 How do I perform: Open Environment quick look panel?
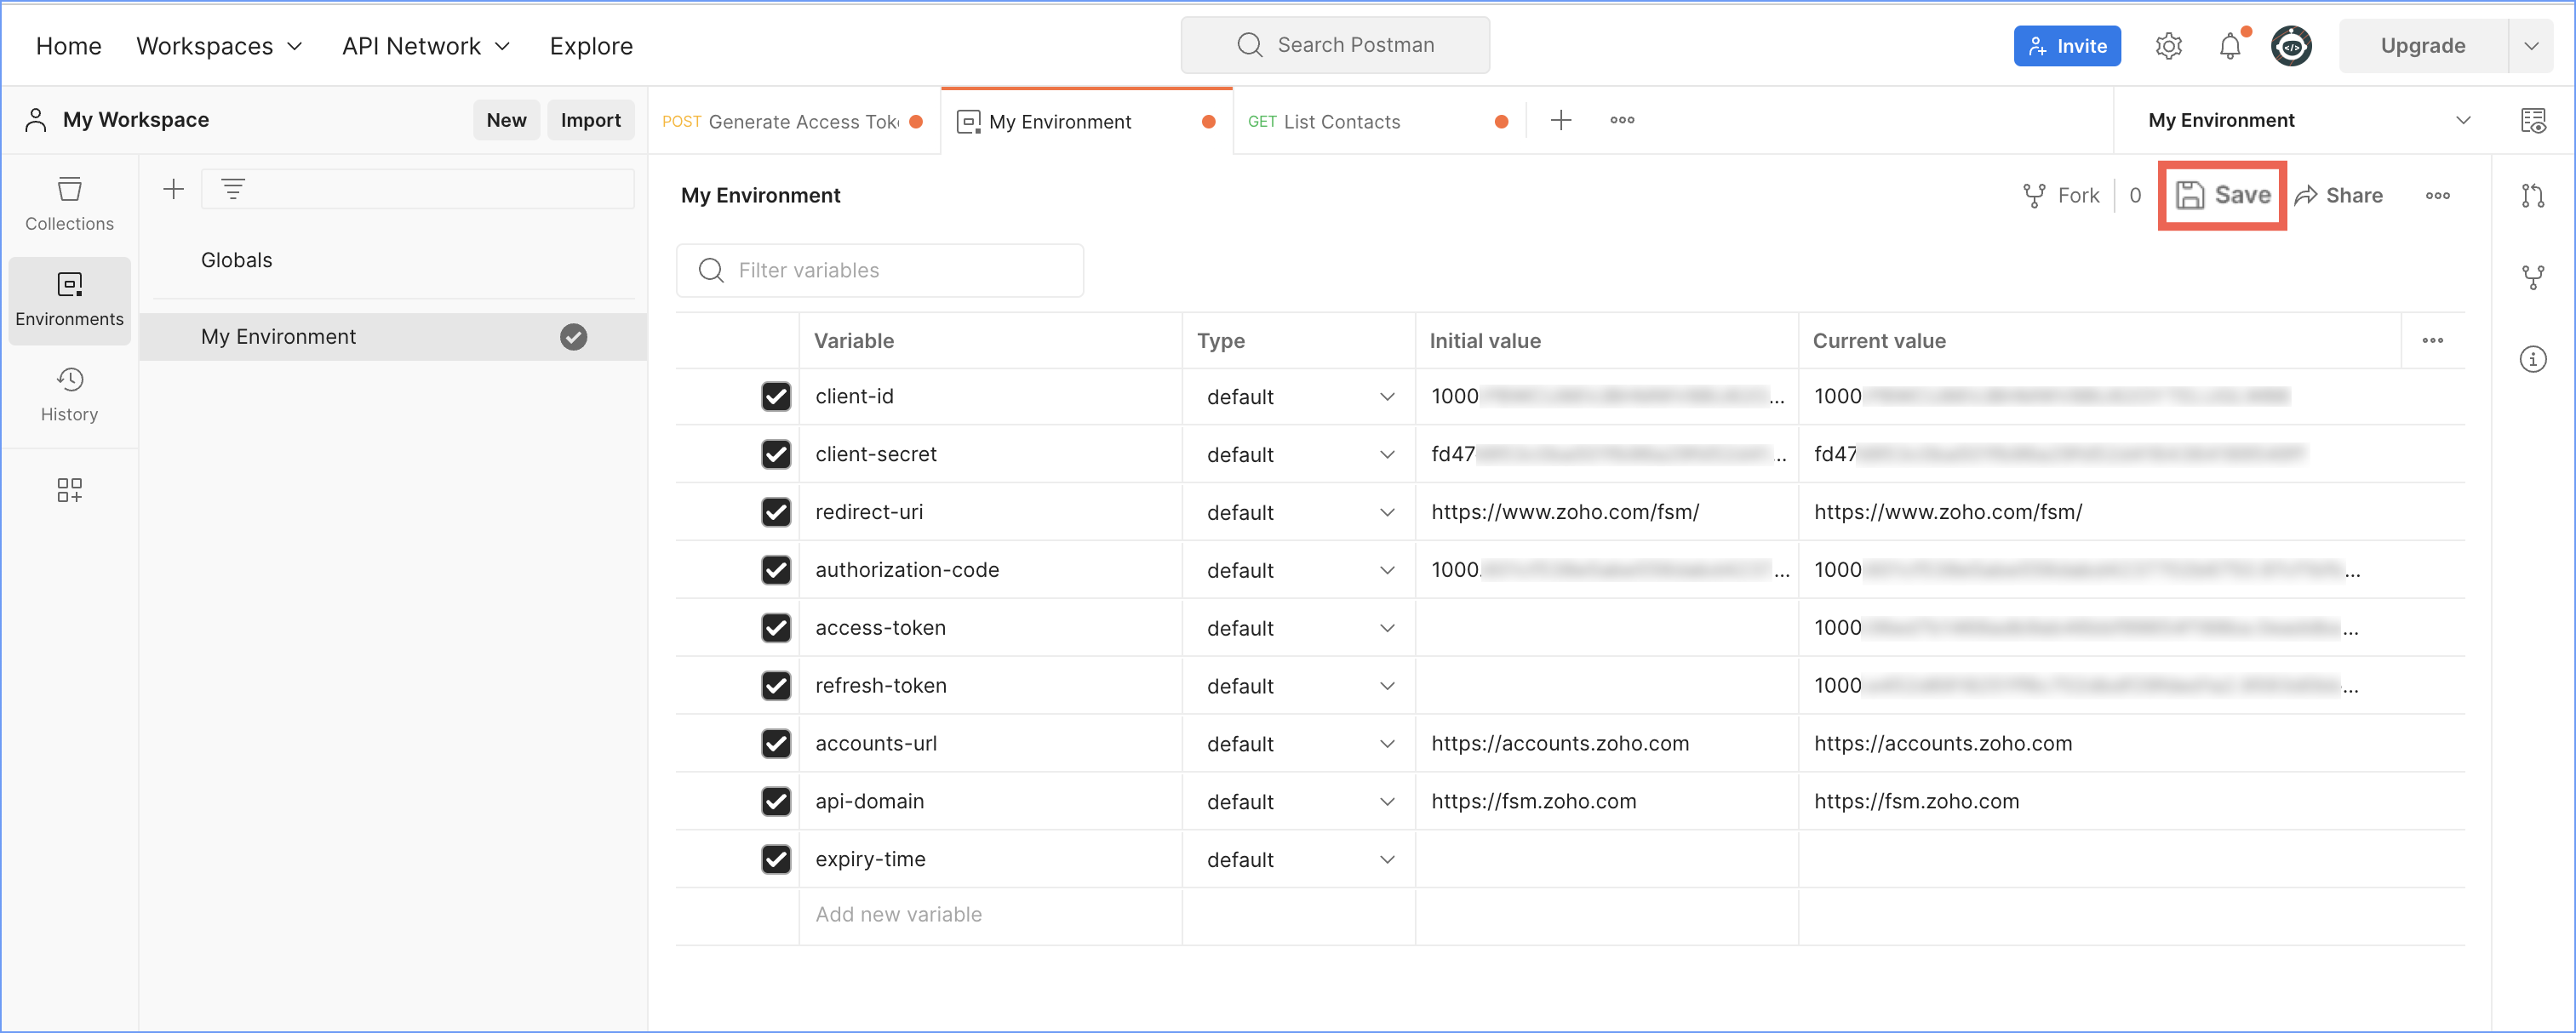(2536, 120)
